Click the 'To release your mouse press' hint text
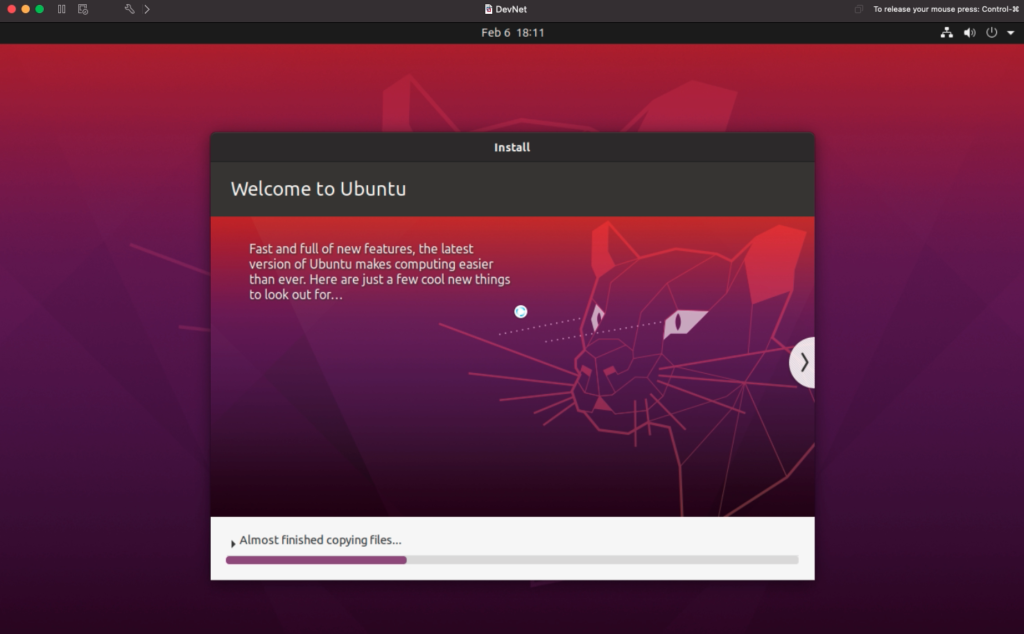The height and width of the screenshot is (634, 1024). (946, 9)
